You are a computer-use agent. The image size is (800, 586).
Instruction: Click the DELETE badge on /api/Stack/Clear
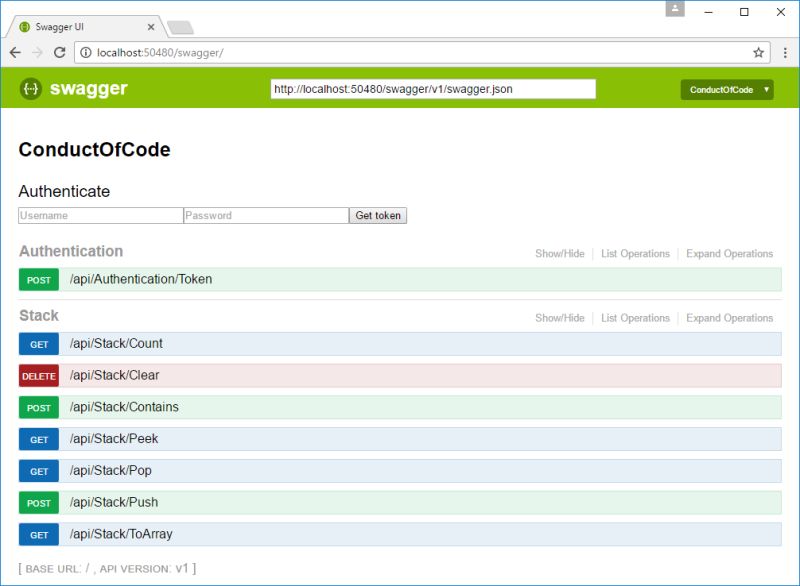point(38,376)
